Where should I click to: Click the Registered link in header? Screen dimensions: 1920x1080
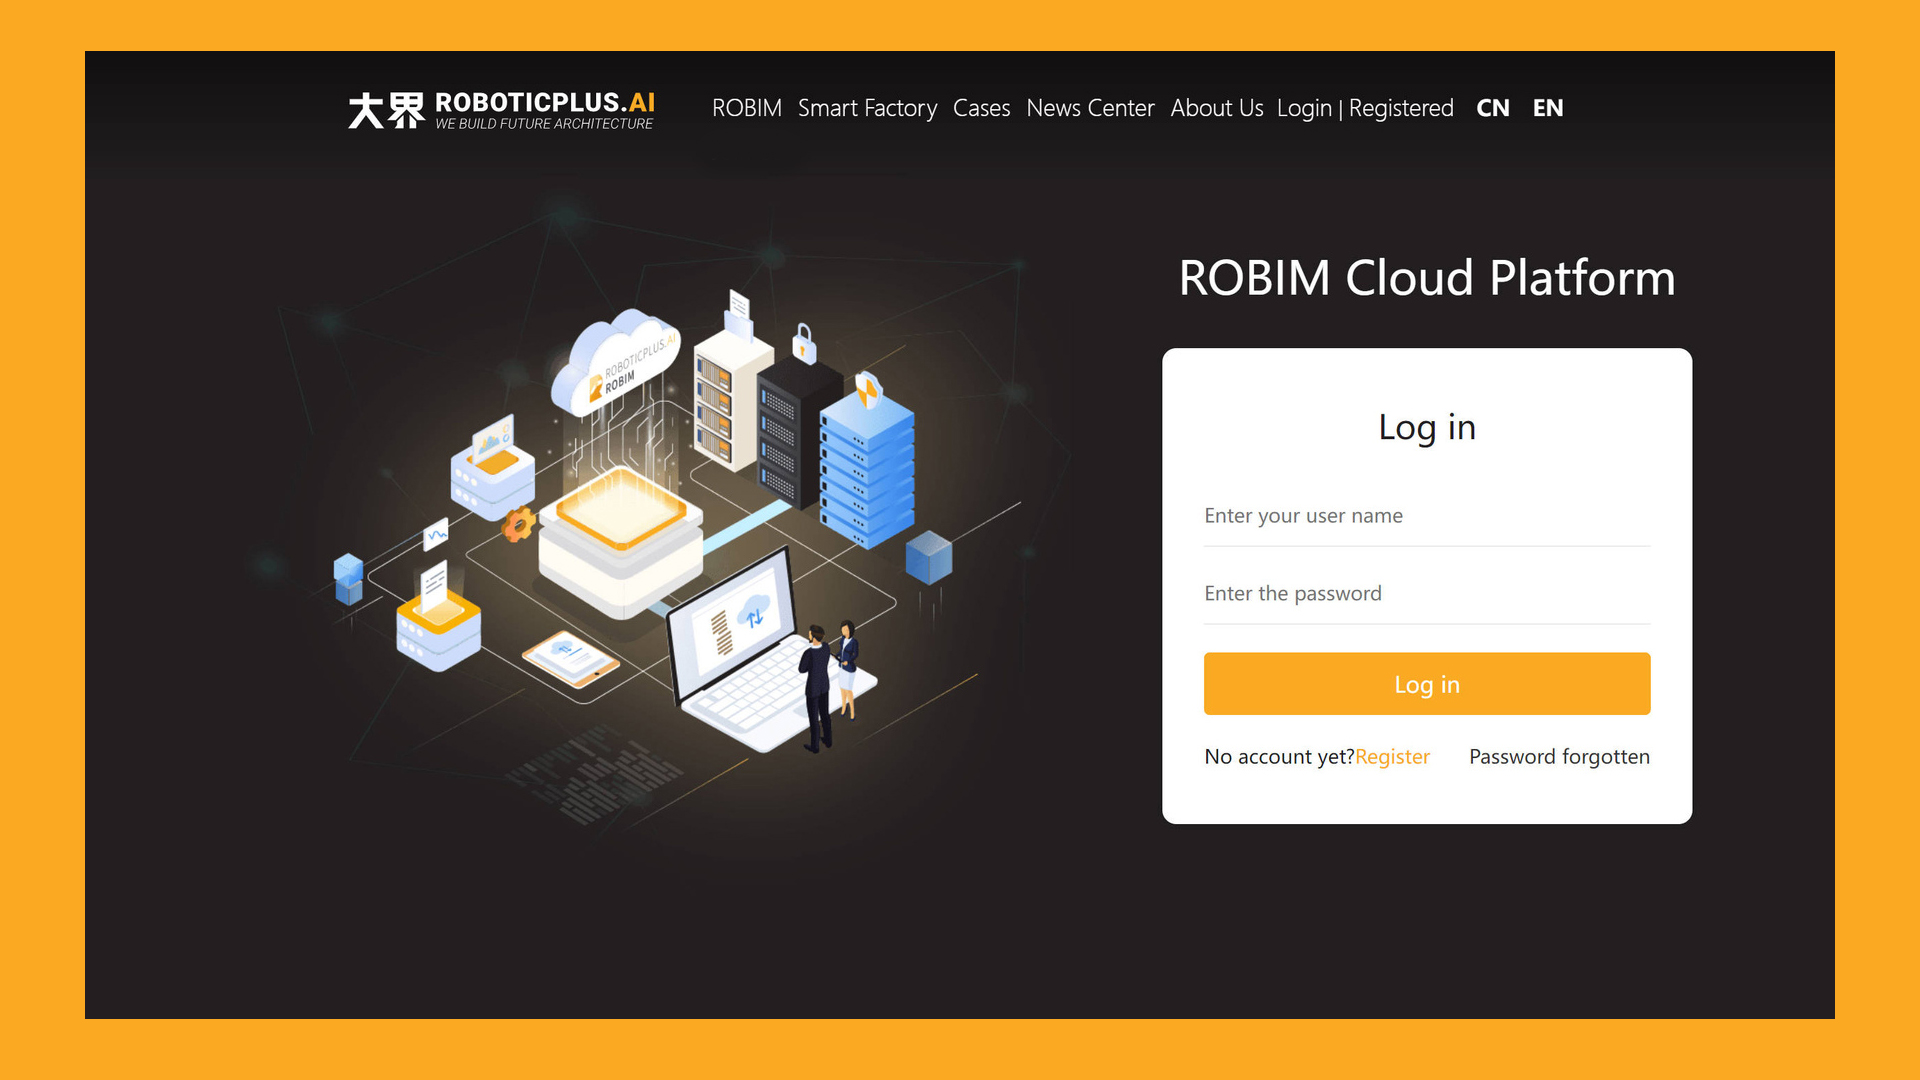[x=1401, y=108]
